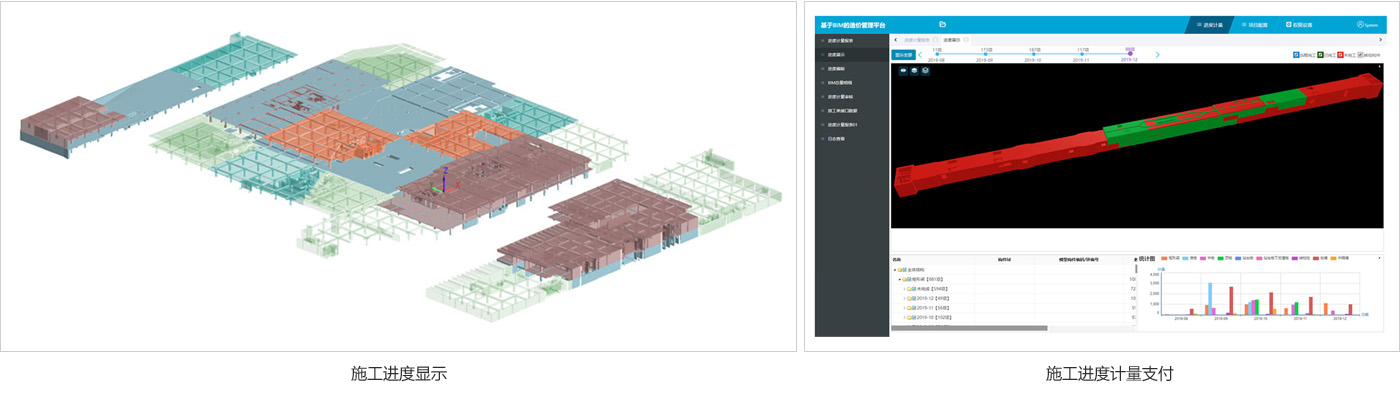Open the 项目配置 tab in the header

click(x=1255, y=24)
